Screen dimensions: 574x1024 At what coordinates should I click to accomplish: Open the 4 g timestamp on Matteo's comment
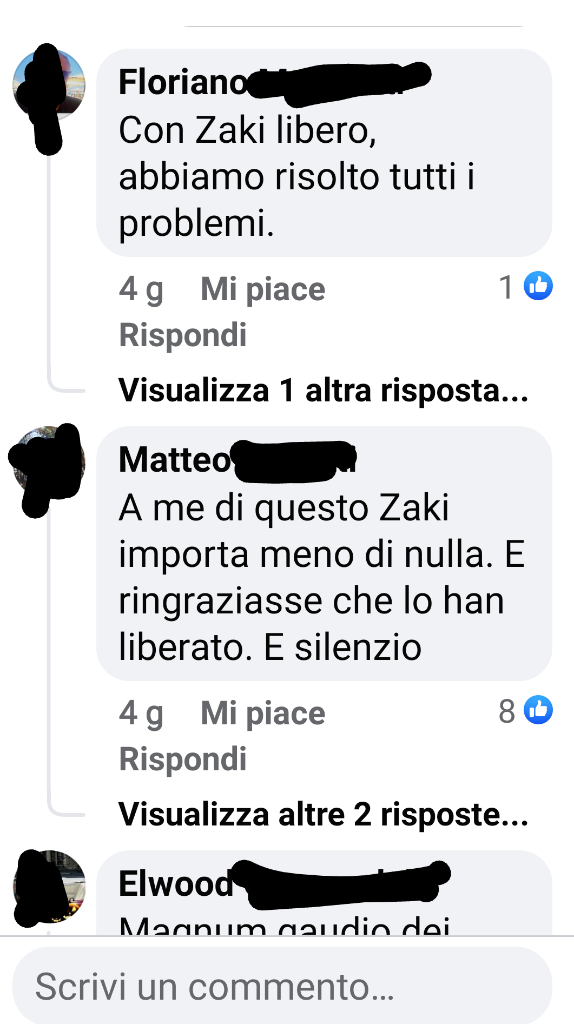(141, 713)
